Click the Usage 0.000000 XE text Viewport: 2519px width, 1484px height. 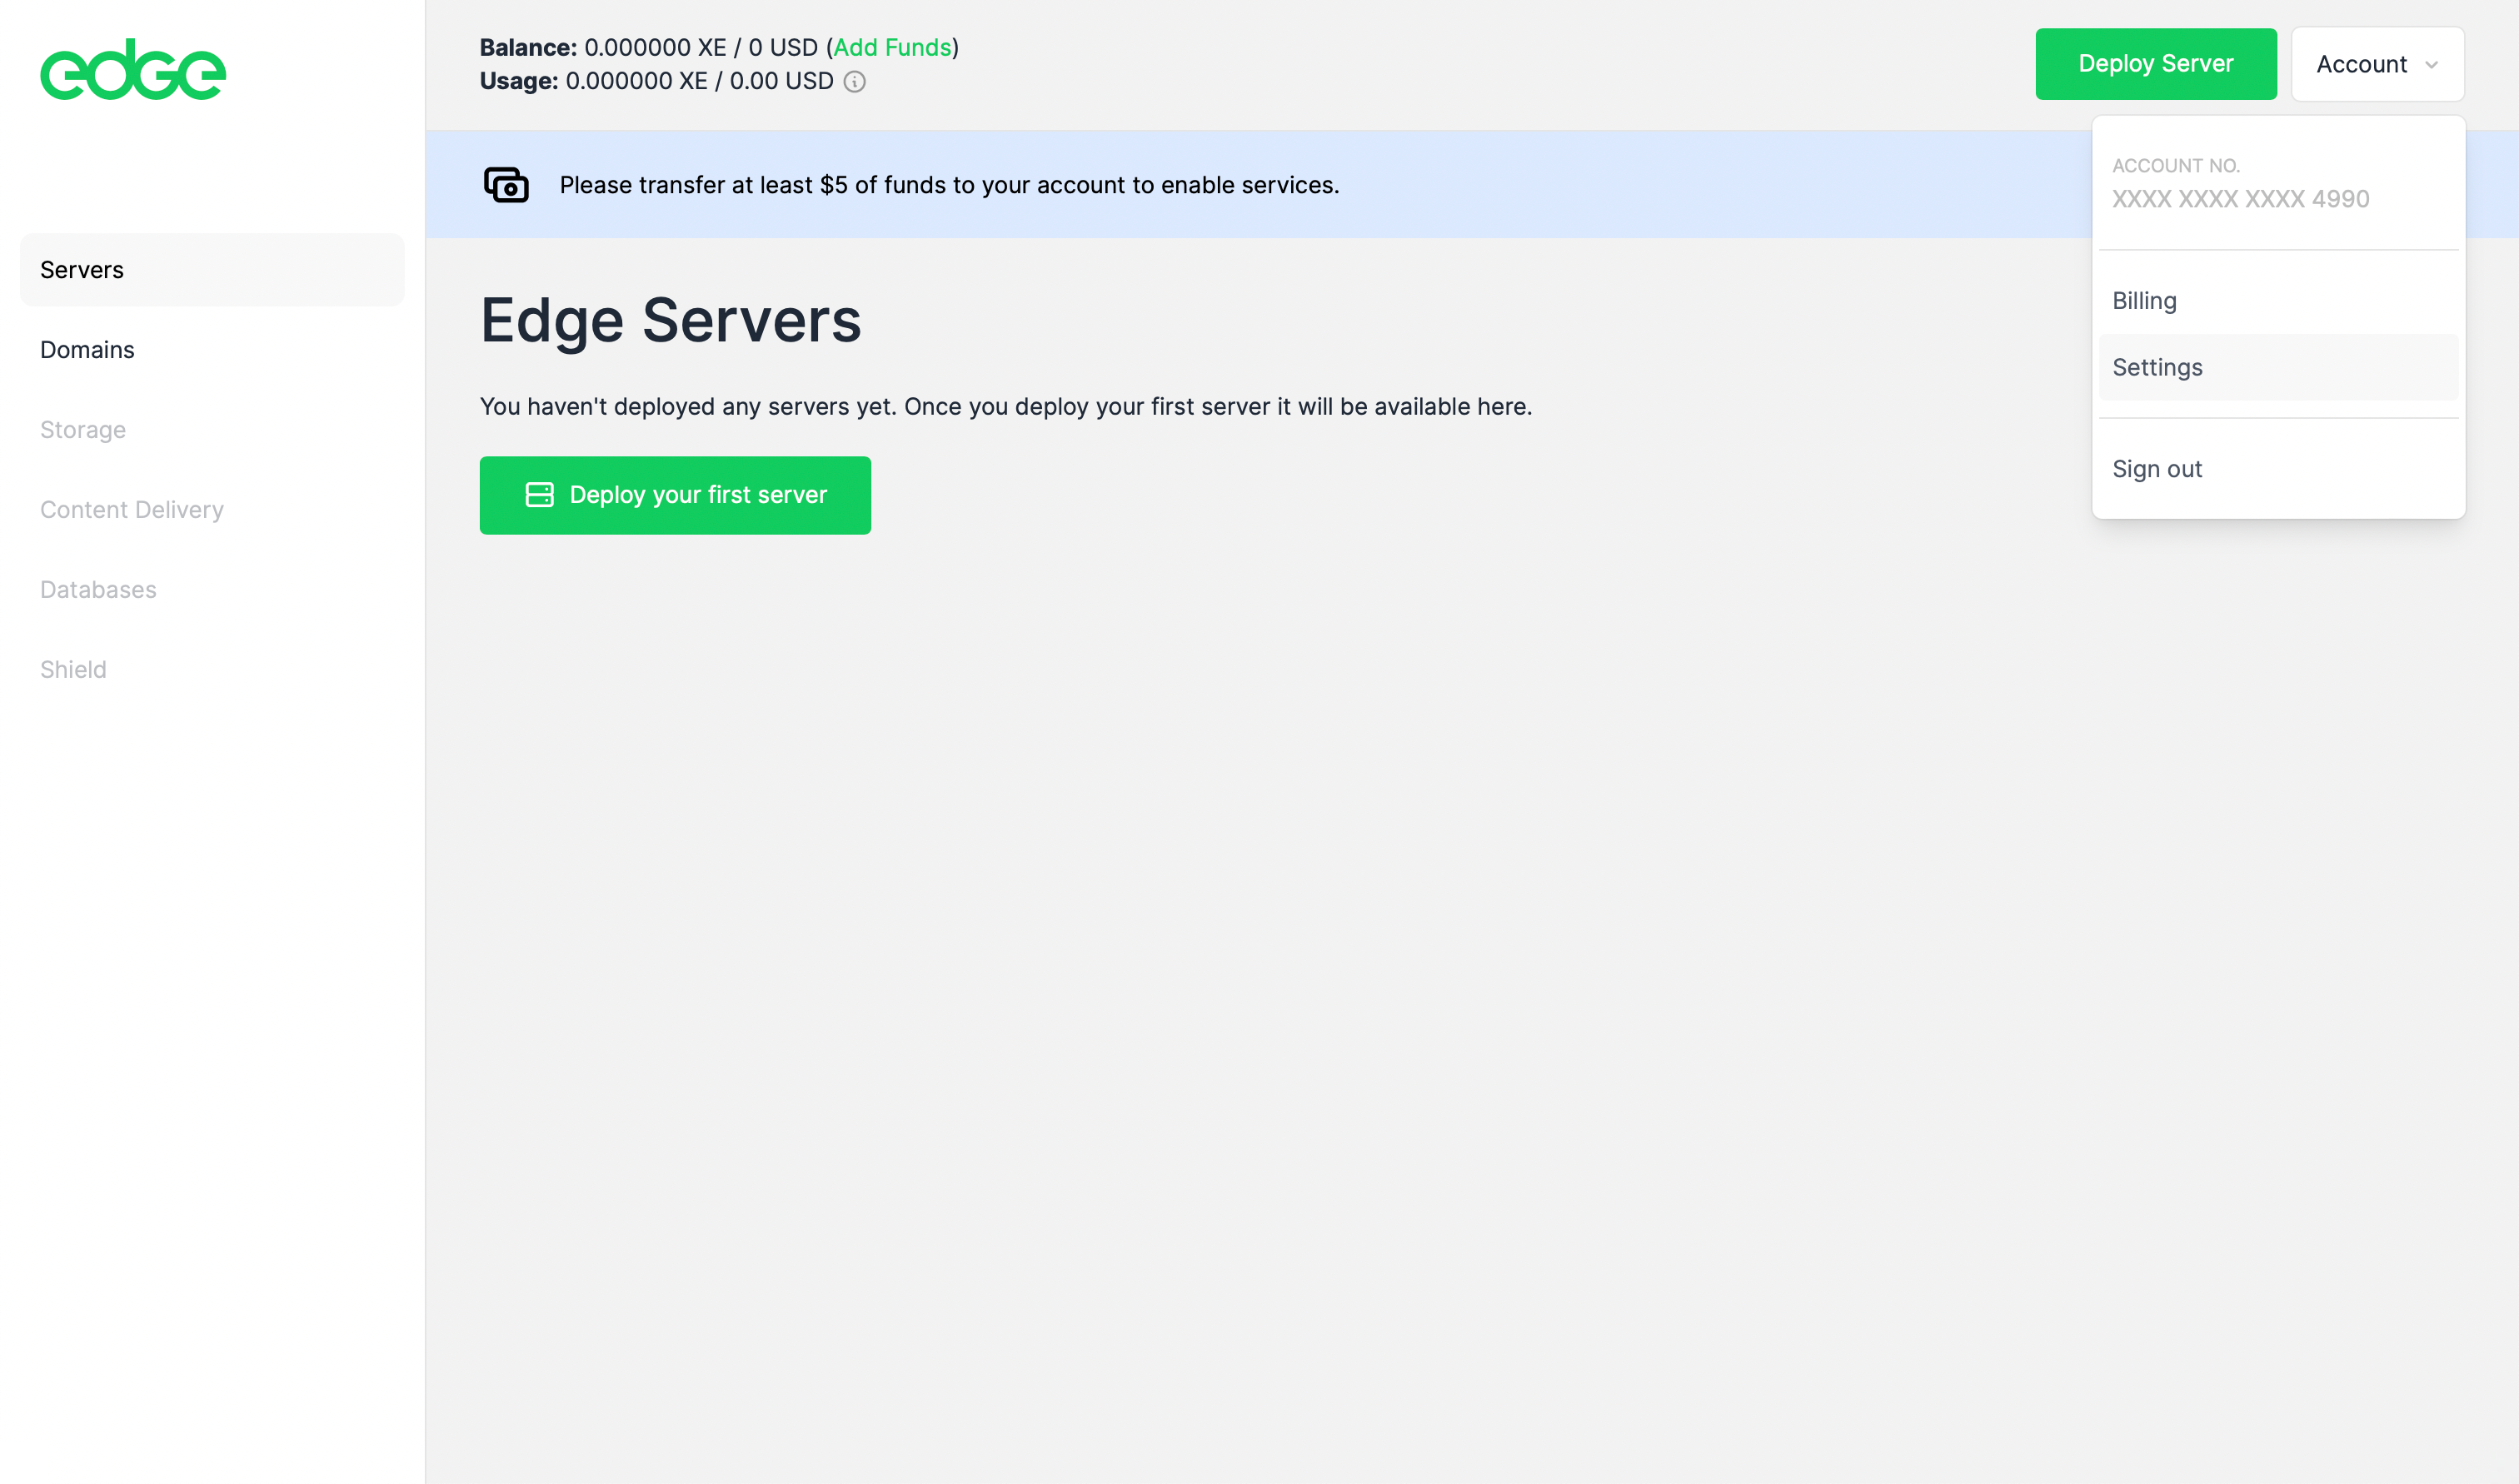click(x=594, y=81)
